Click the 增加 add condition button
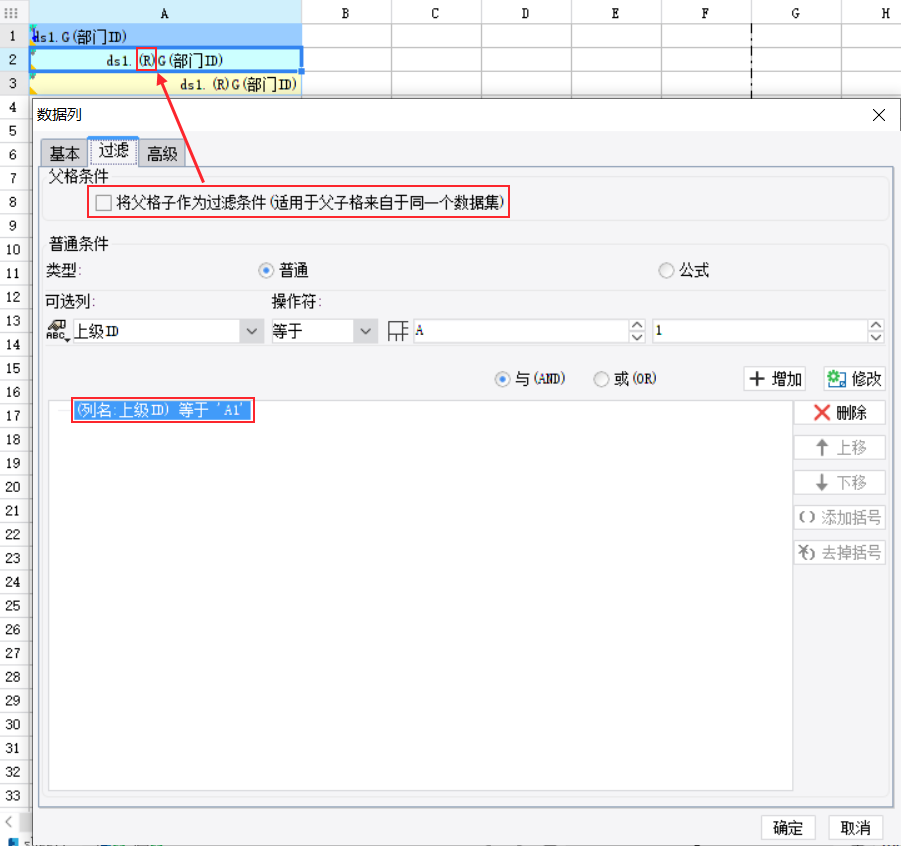The image size is (901, 846). pyautogui.click(x=775, y=379)
